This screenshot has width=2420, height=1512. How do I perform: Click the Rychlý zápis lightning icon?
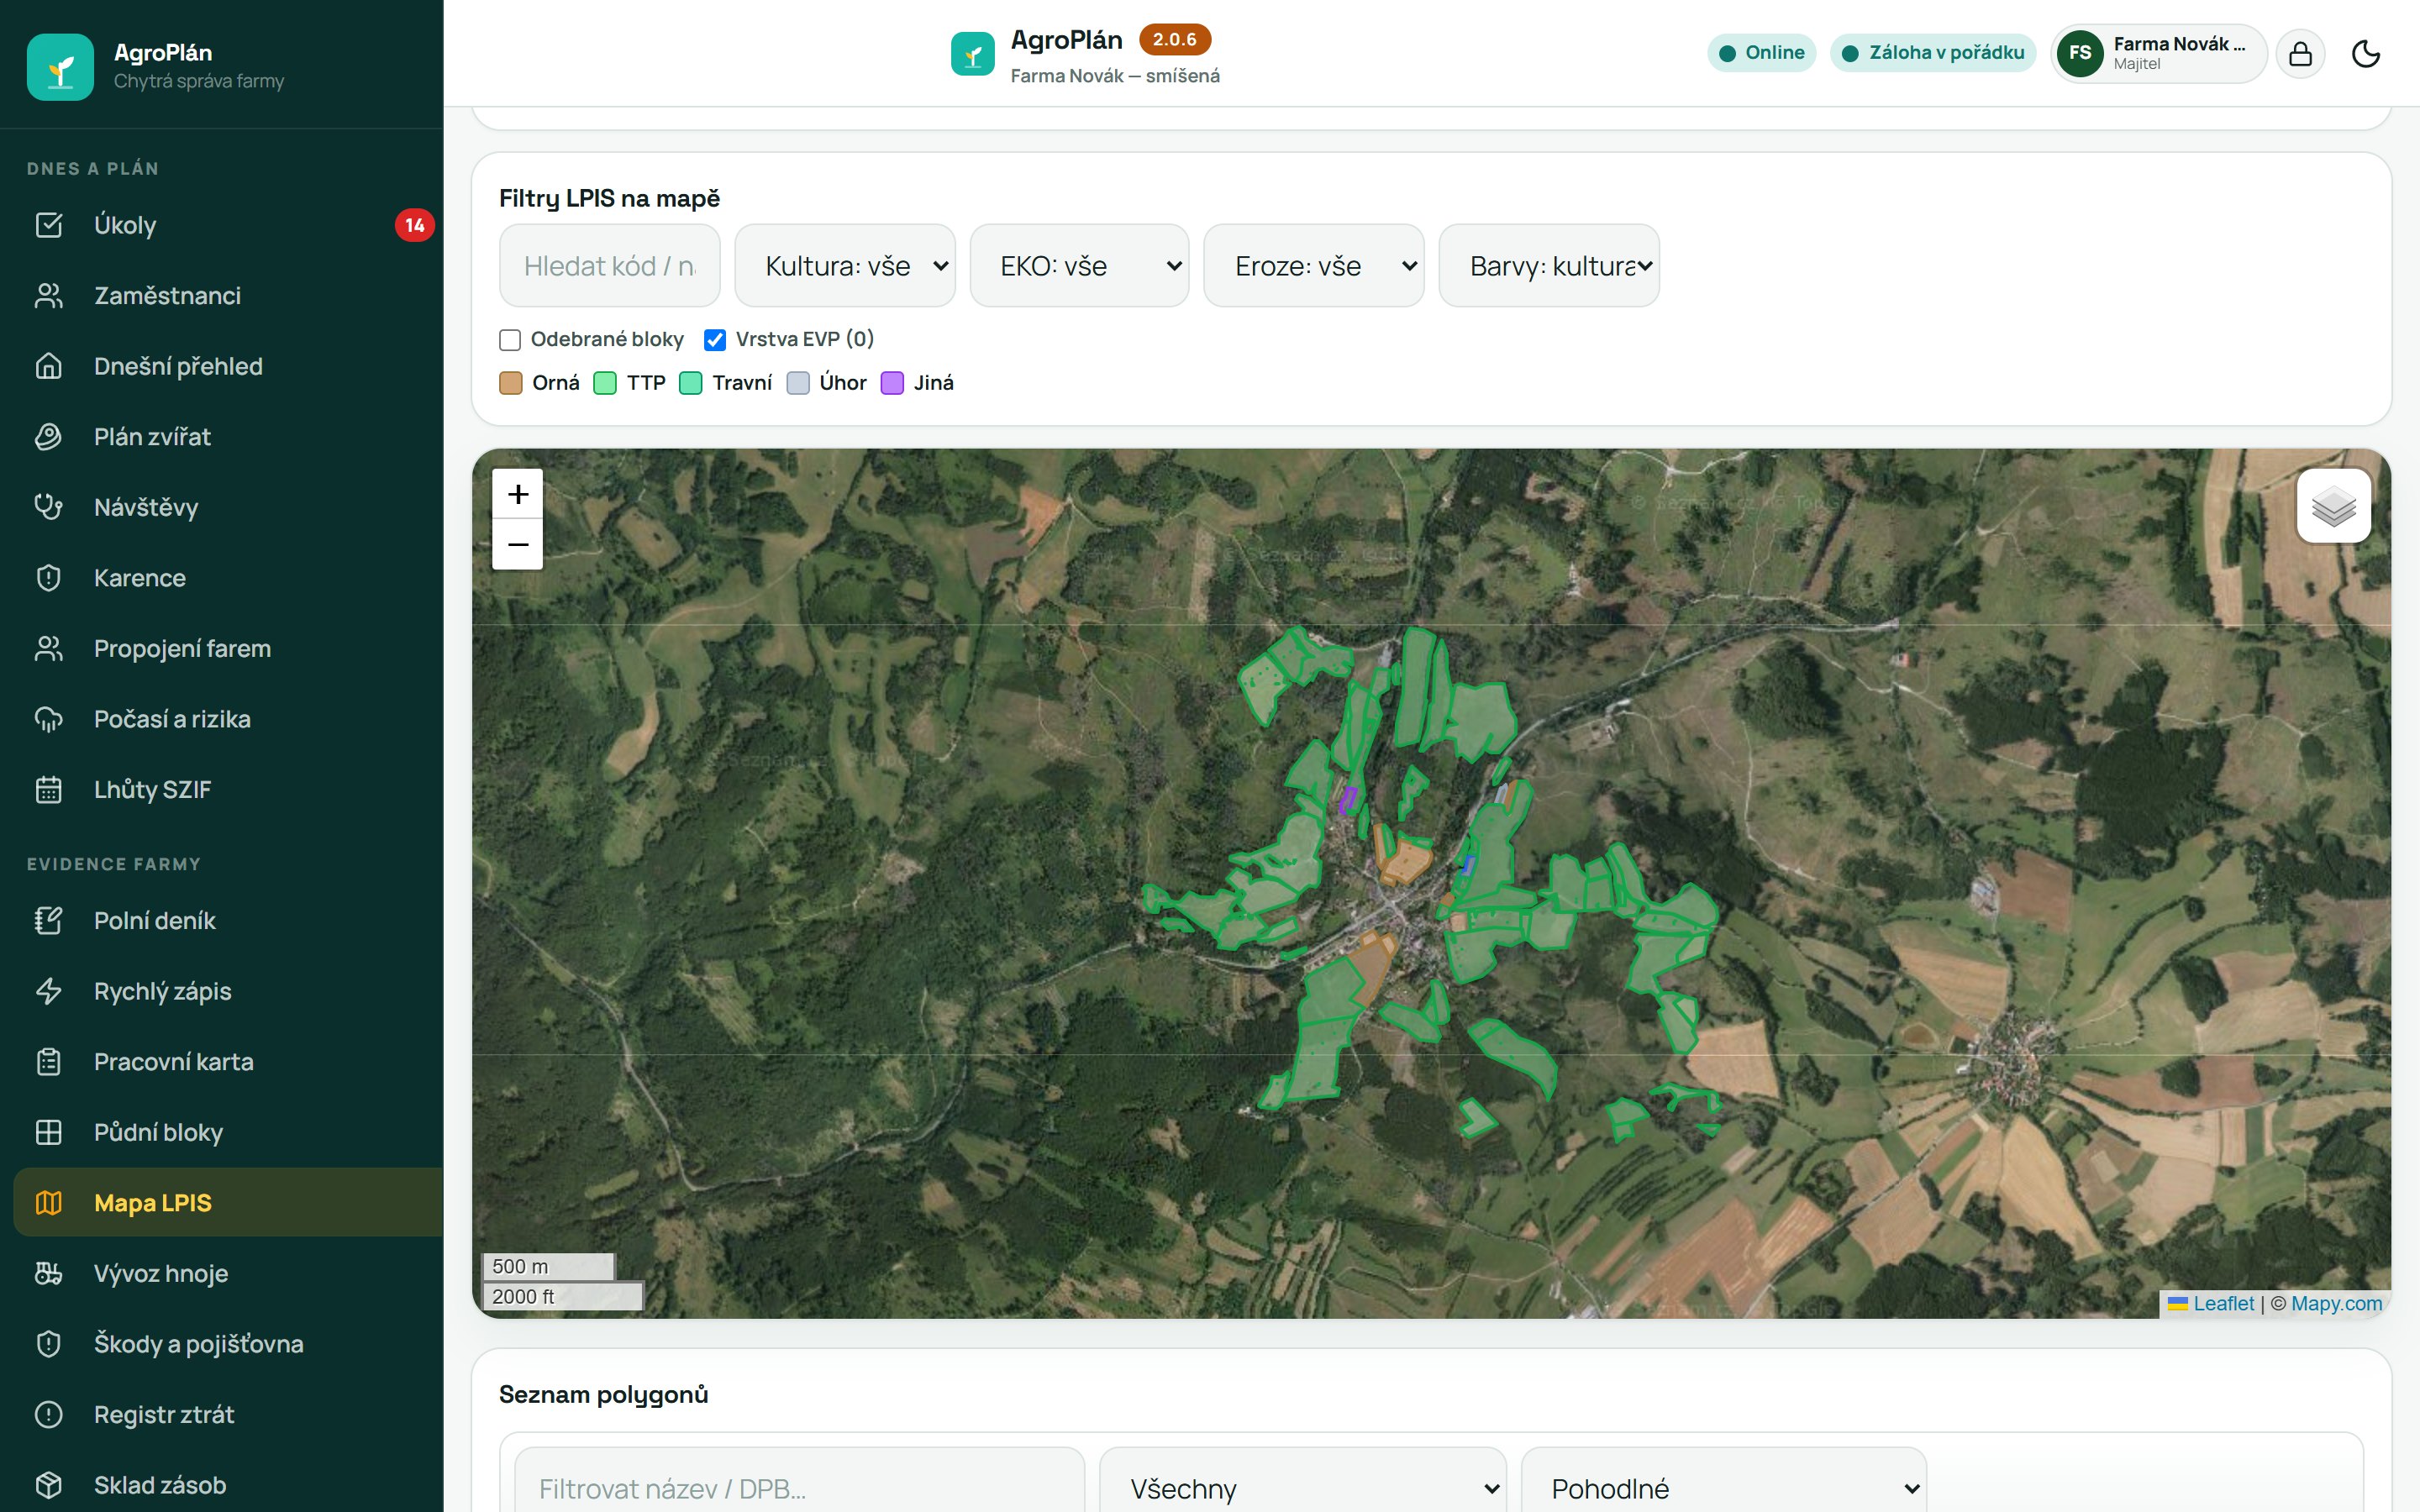click(x=49, y=991)
